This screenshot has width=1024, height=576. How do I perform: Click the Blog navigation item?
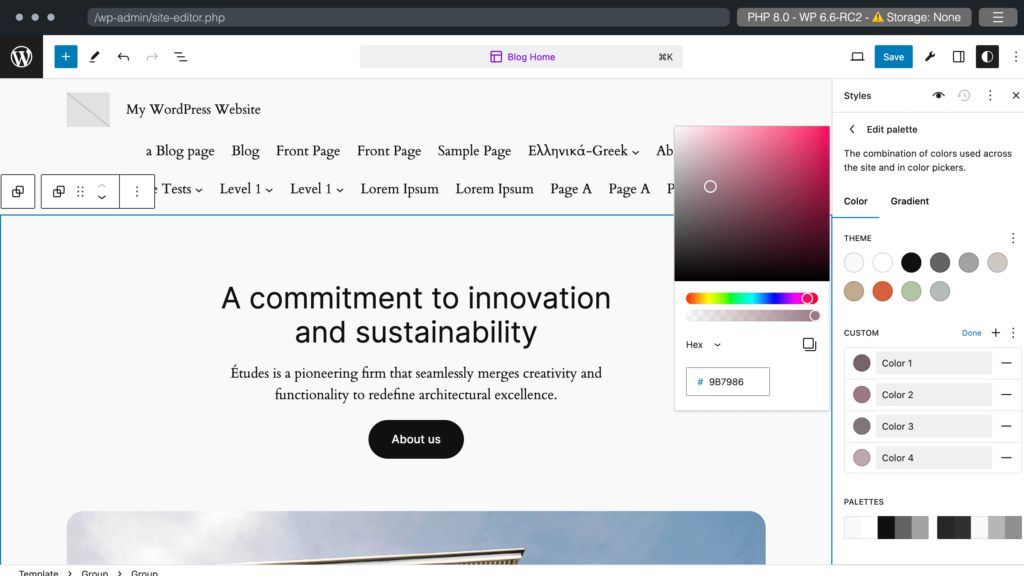click(x=246, y=151)
